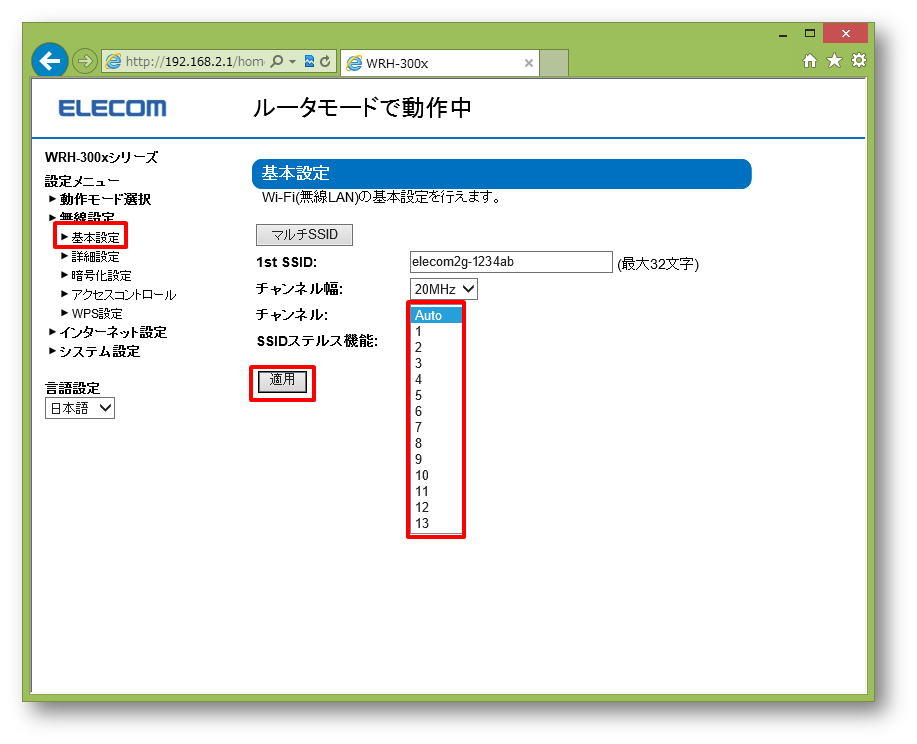
Task: Expand the システム設定 menu
Action: 99,352
